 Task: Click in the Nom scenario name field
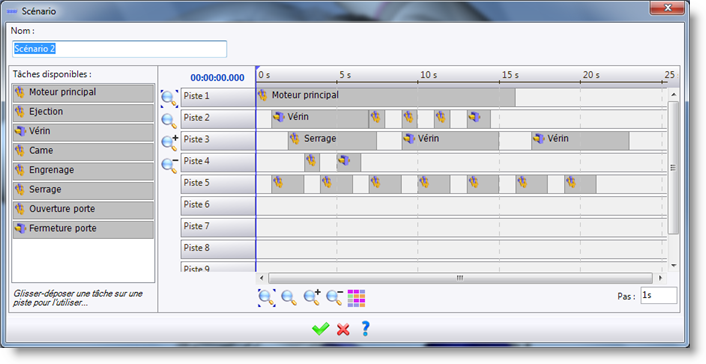click(119, 49)
